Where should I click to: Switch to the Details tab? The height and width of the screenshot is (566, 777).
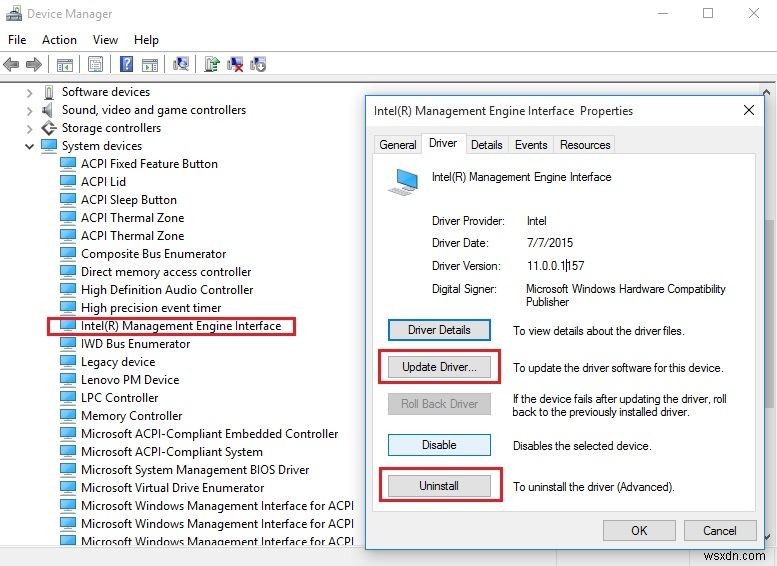point(487,145)
